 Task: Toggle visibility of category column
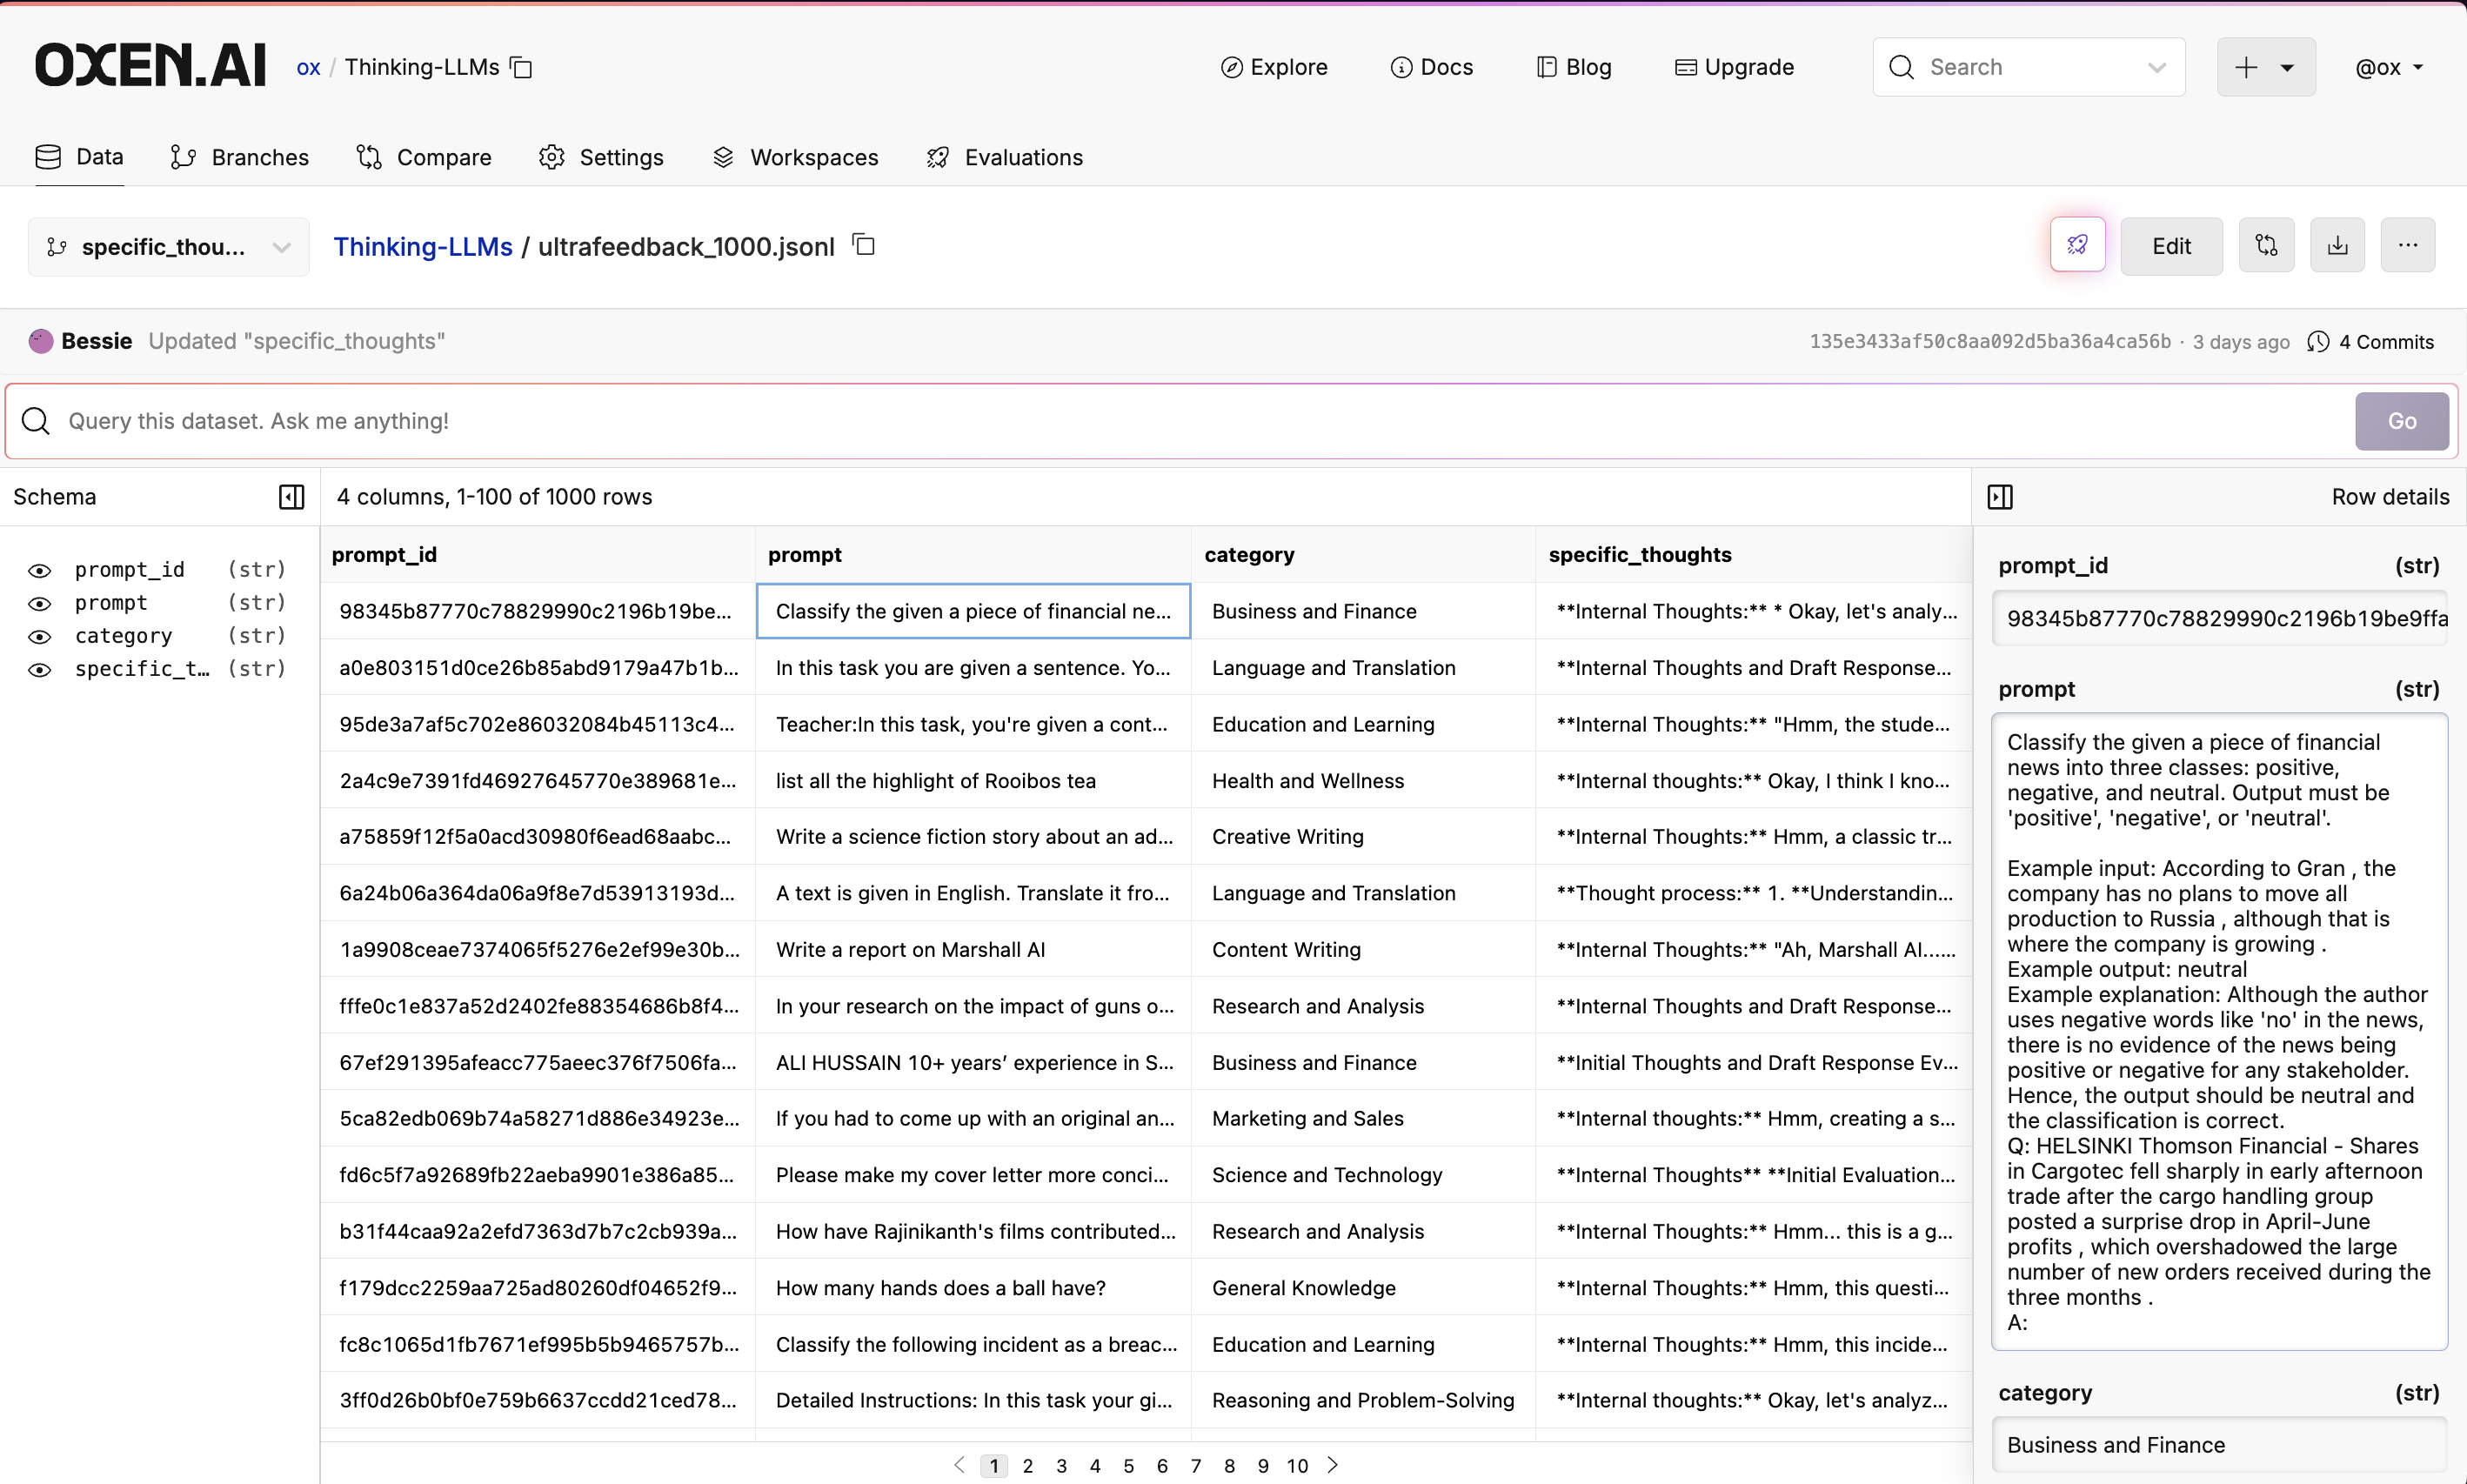coord(39,636)
